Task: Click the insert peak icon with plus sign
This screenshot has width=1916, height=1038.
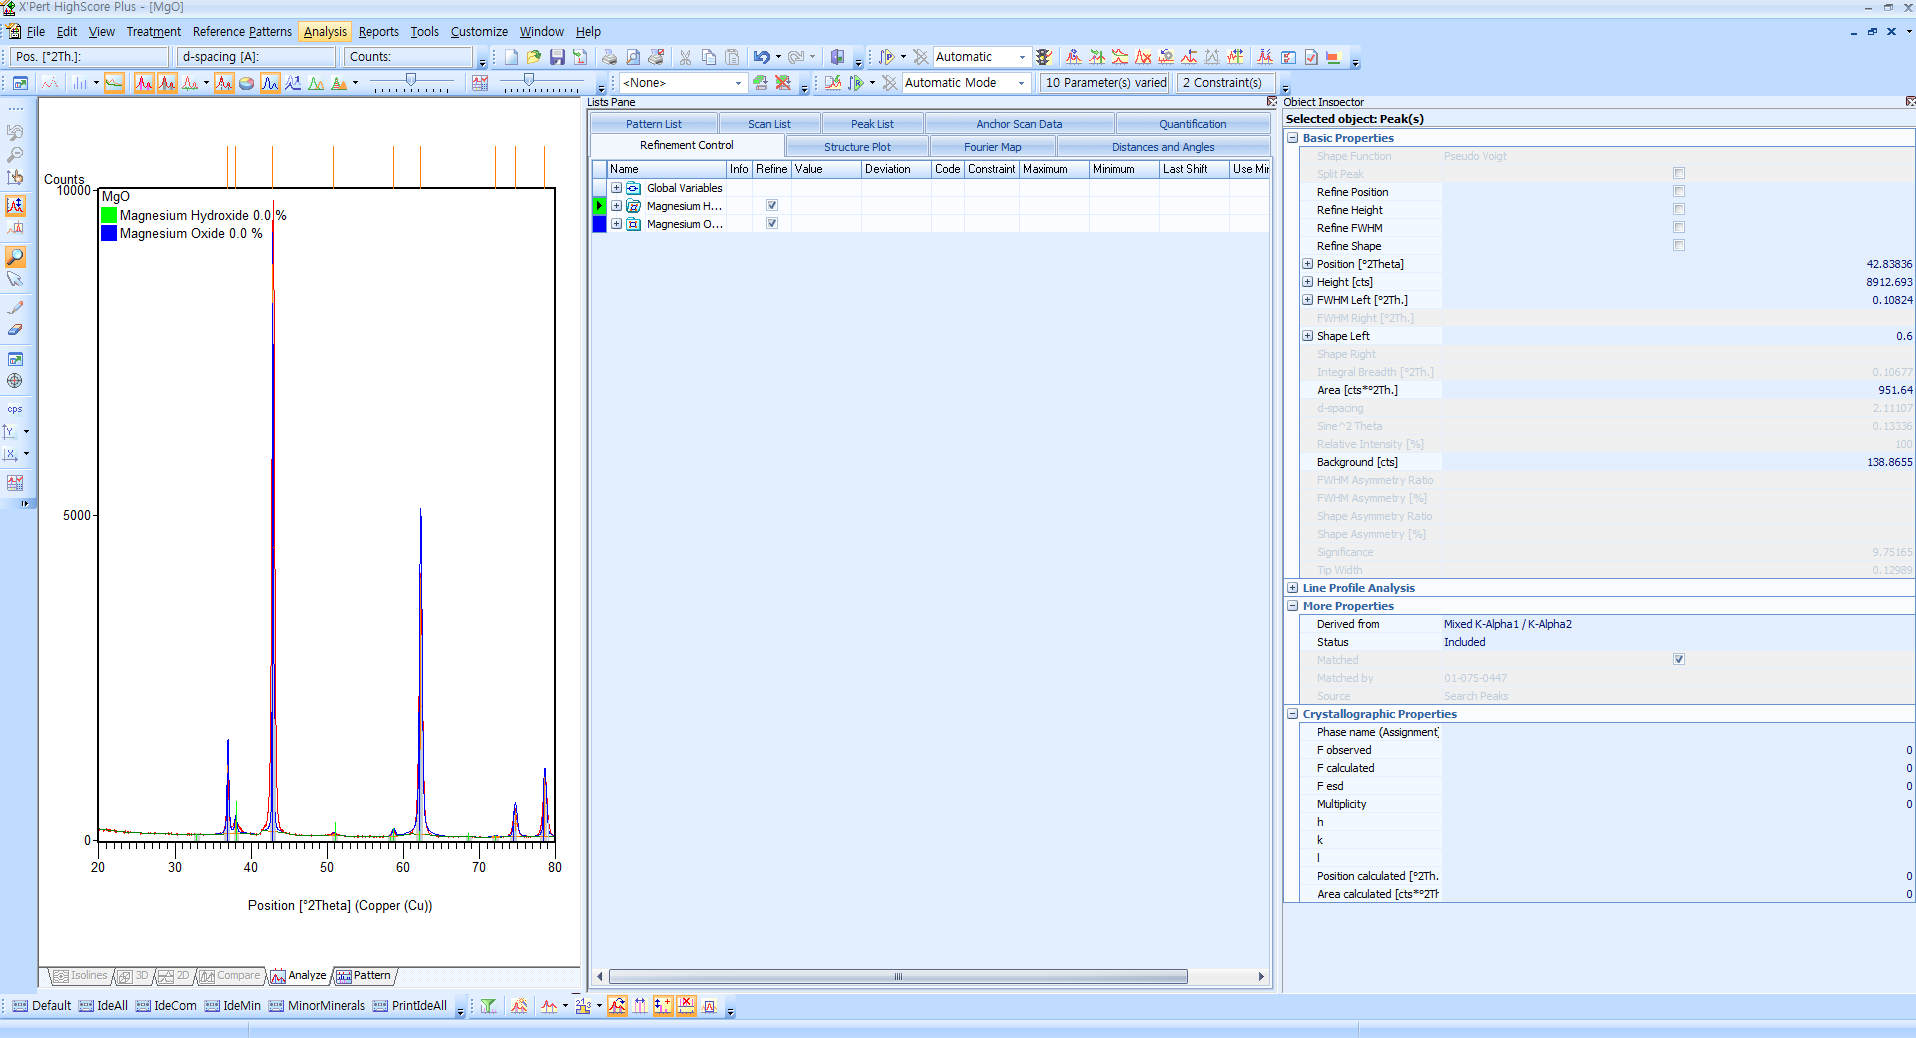Action: coord(663,1006)
